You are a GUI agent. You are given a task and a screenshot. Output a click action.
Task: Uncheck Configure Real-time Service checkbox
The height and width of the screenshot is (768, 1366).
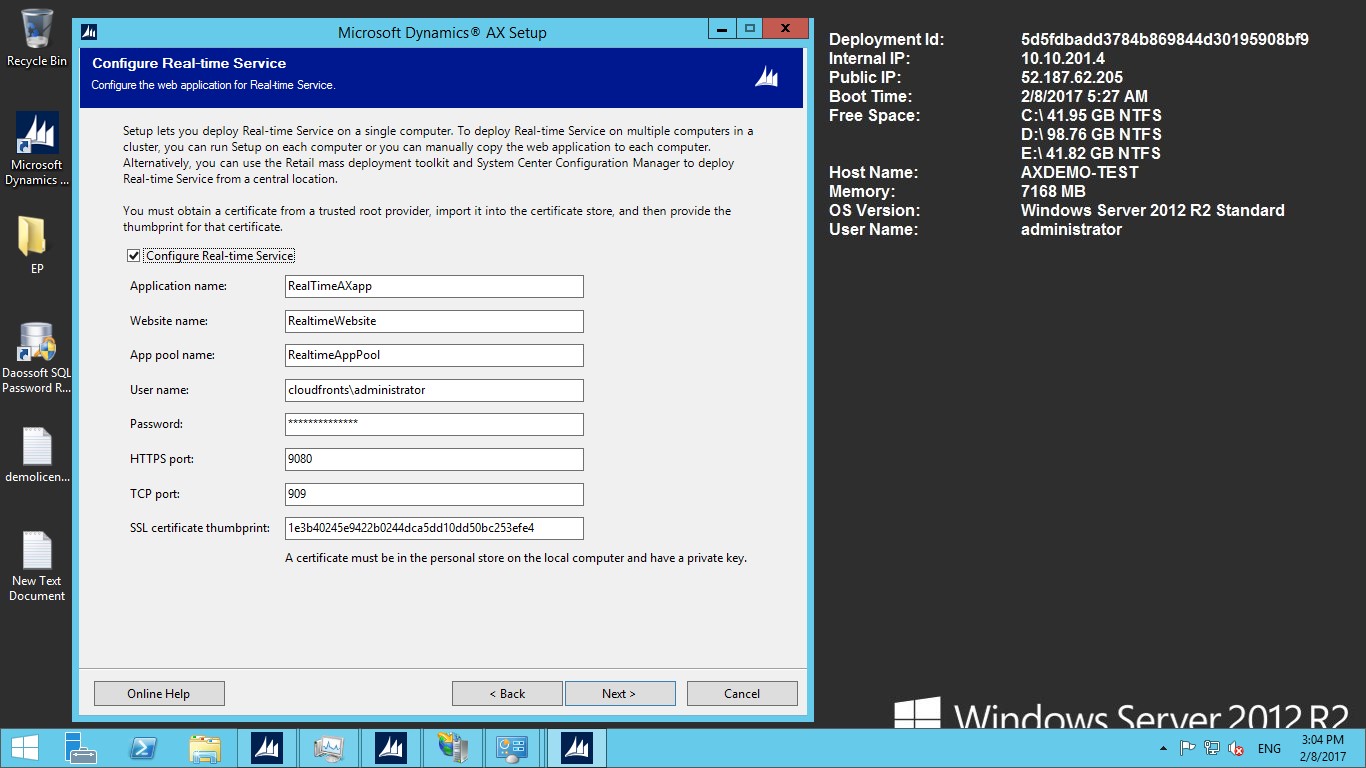tap(134, 256)
